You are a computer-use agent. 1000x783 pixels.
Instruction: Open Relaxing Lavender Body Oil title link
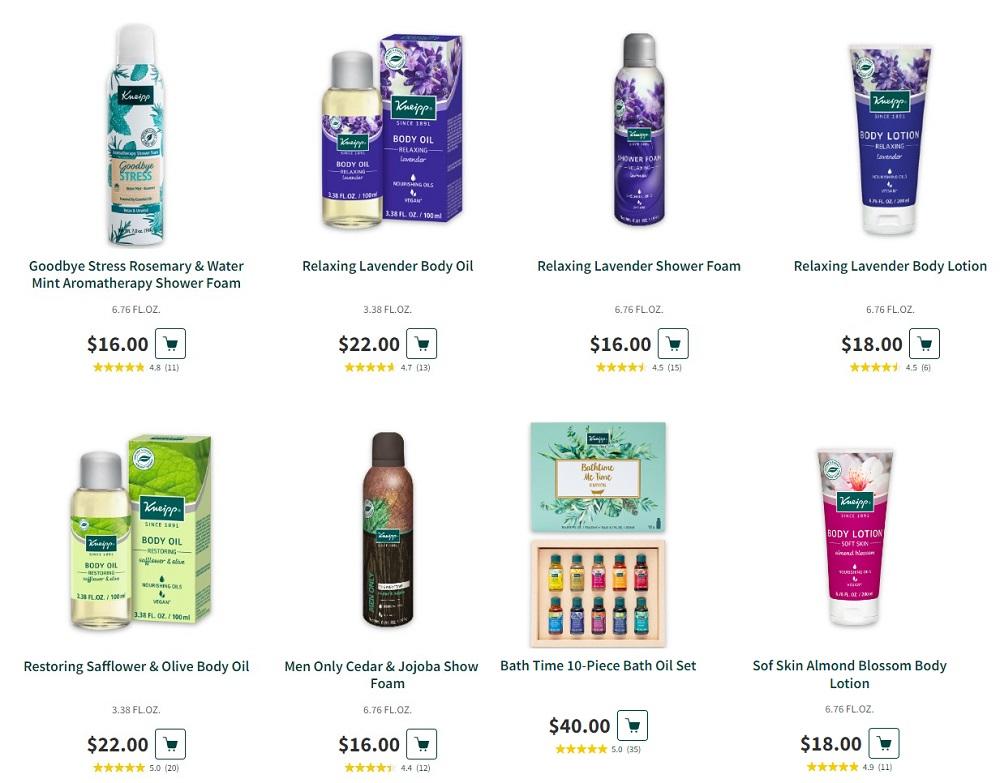point(388,266)
